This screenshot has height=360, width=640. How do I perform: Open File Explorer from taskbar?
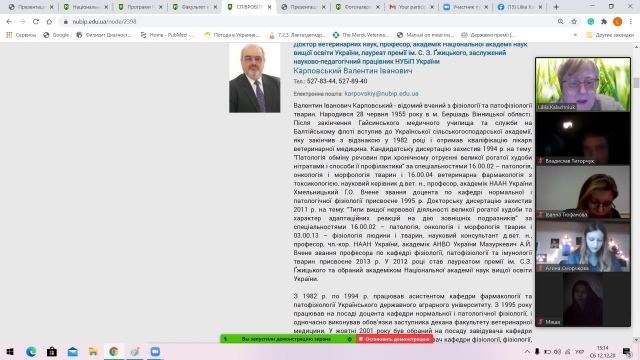tap(93, 351)
